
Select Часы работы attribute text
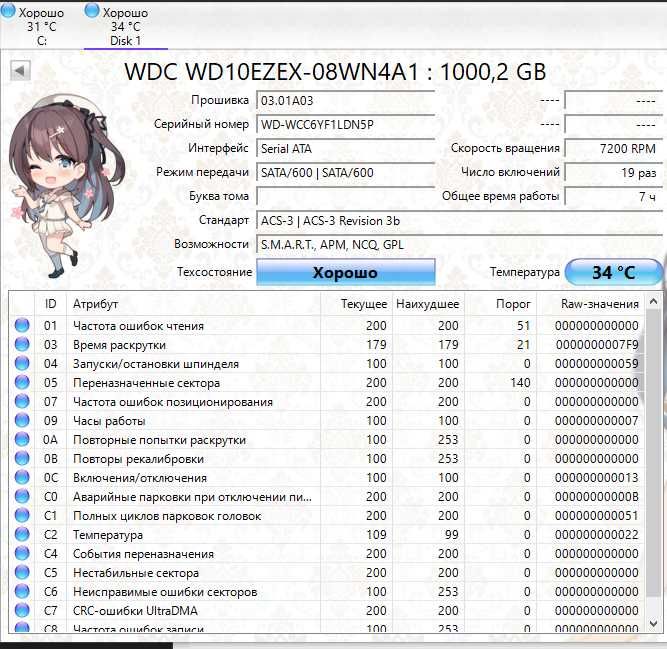click(x=109, y=421)
